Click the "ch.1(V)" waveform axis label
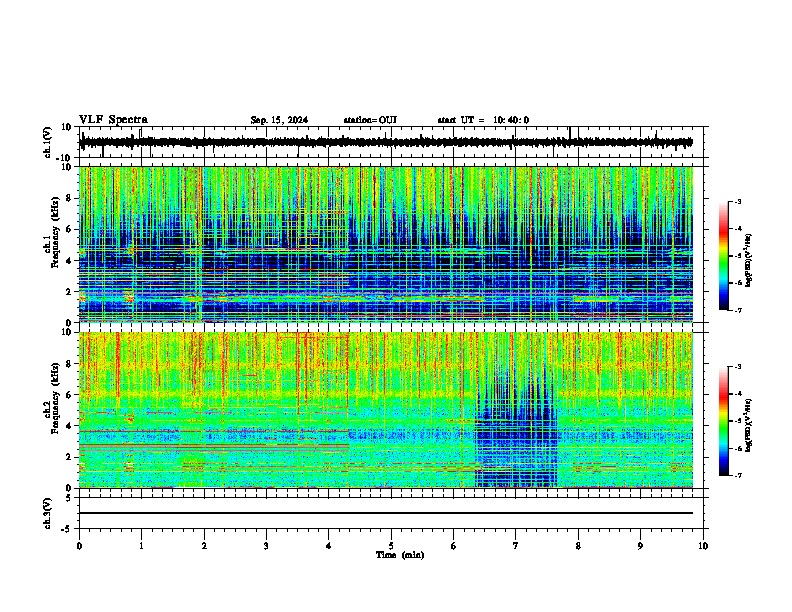The image size is (792, 612). coord(48,142)
